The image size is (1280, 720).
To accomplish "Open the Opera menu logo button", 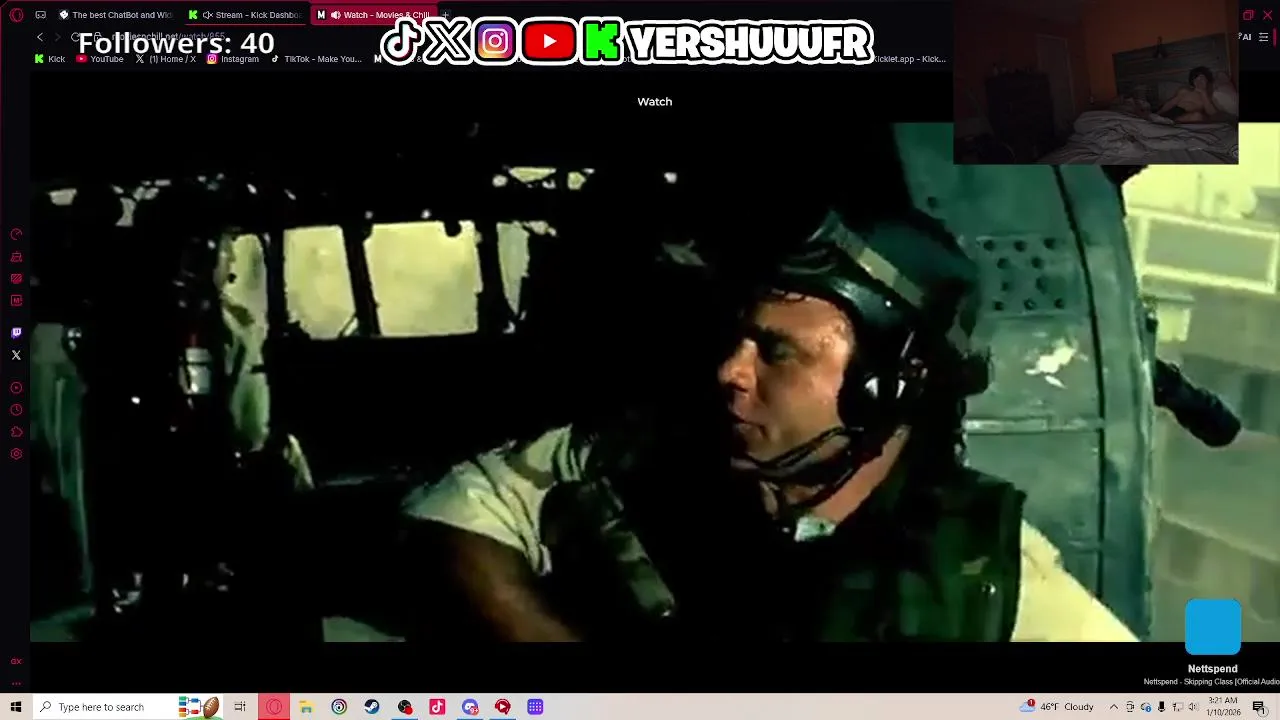I will pos(16,15).
